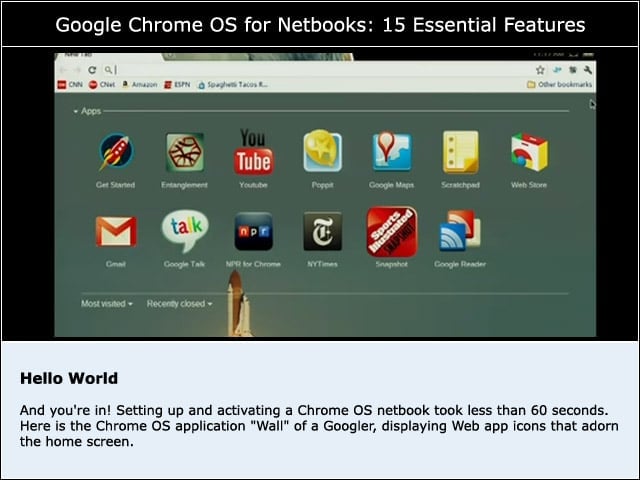The height and width of the screenshot is (480, 640).
Task: Open the Get Started rocket app
Action: coord(116,152)
